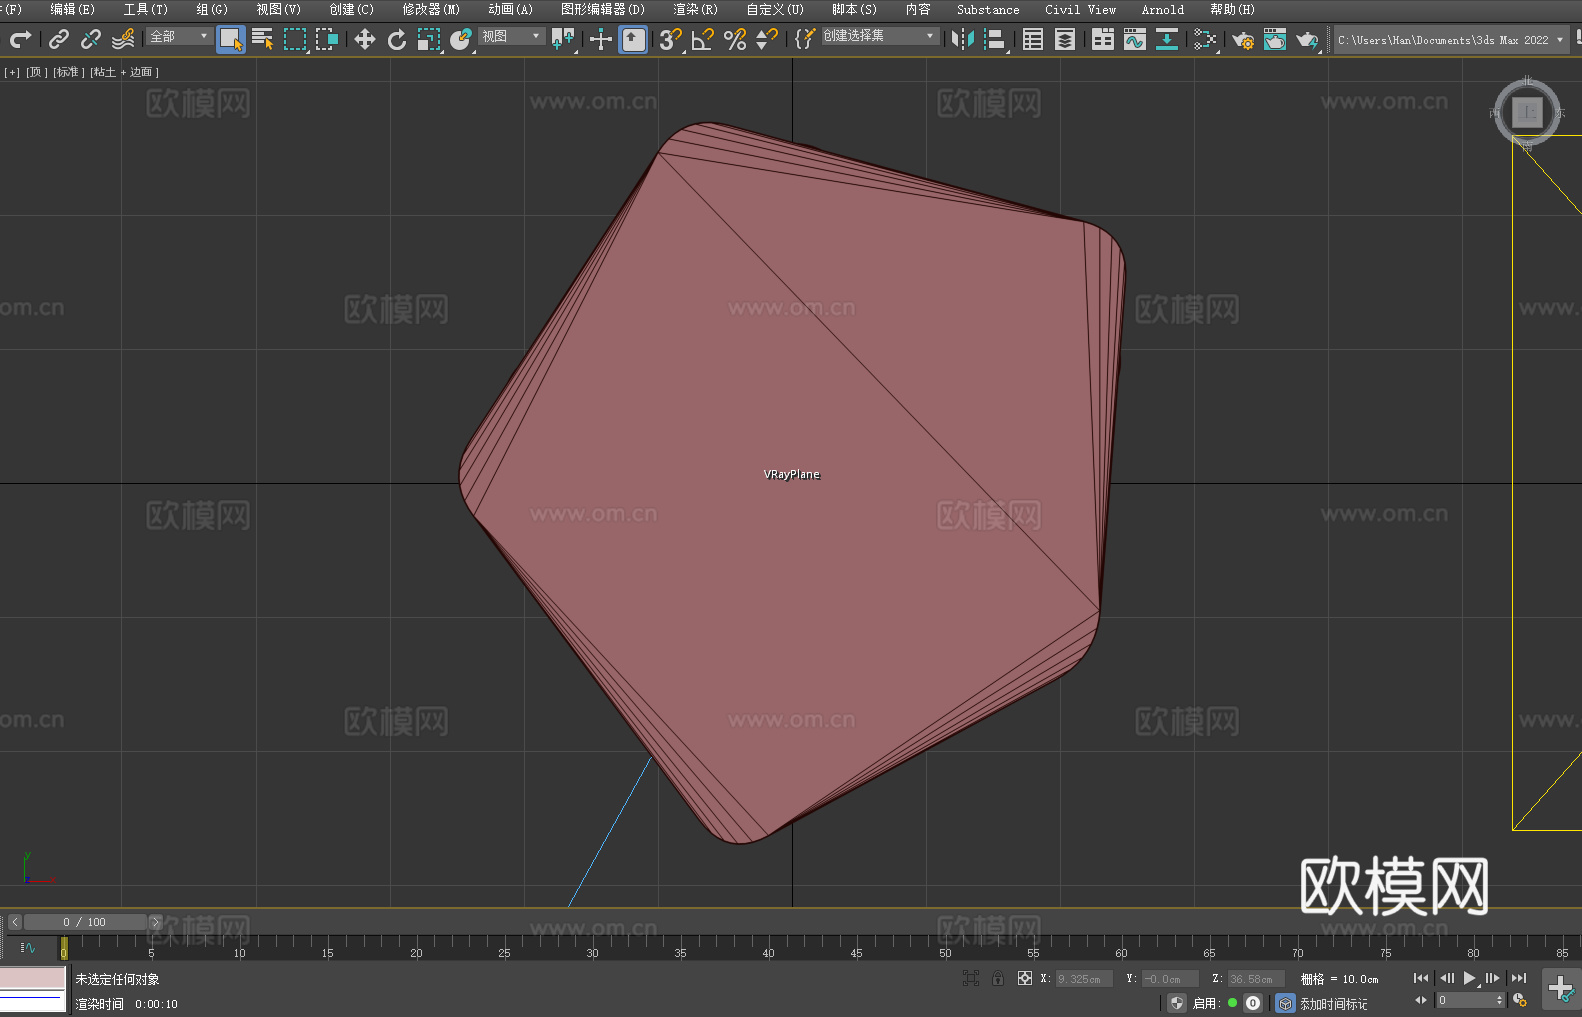Choose the rectangular selection region tool

(x=295, y=39)
